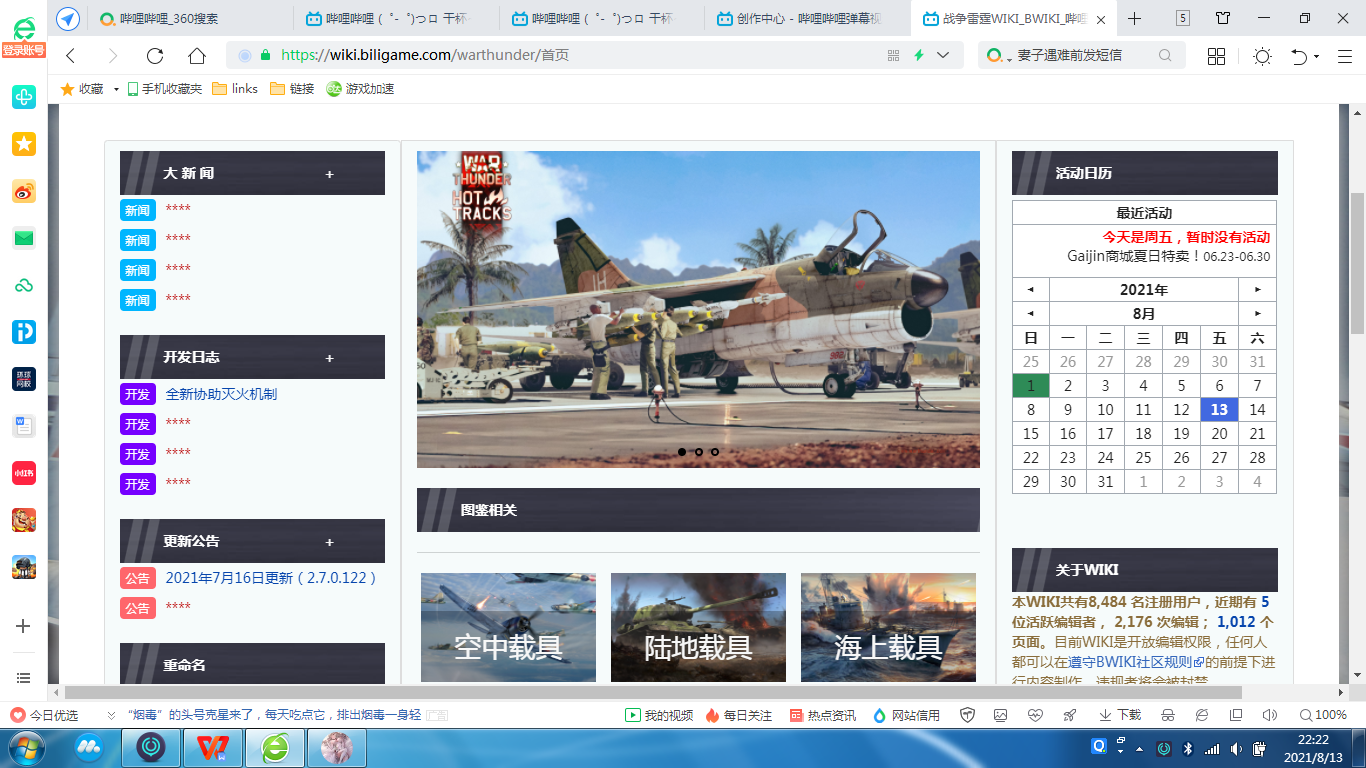The width and height of the screenshot is (1366, 768).
Task: Go to next month after 8月
Action: (1257, 314)
